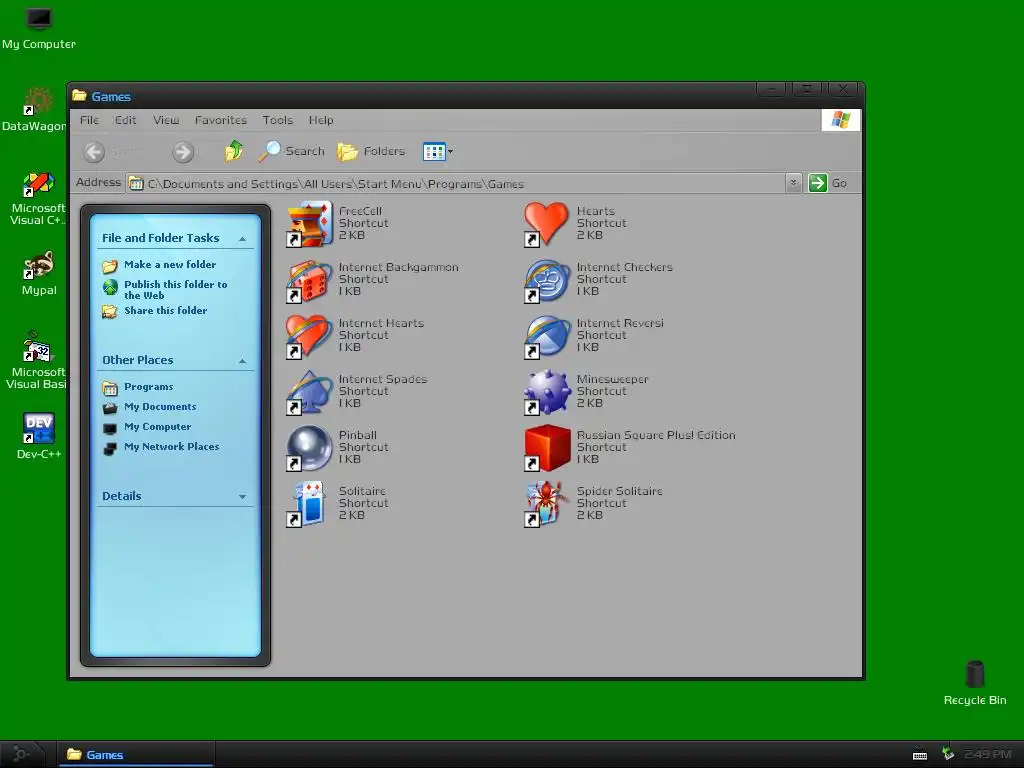The height and width of the screenshot is (768, 1024).
Task: Click the taskbar clock time
Action: (987, 754)
